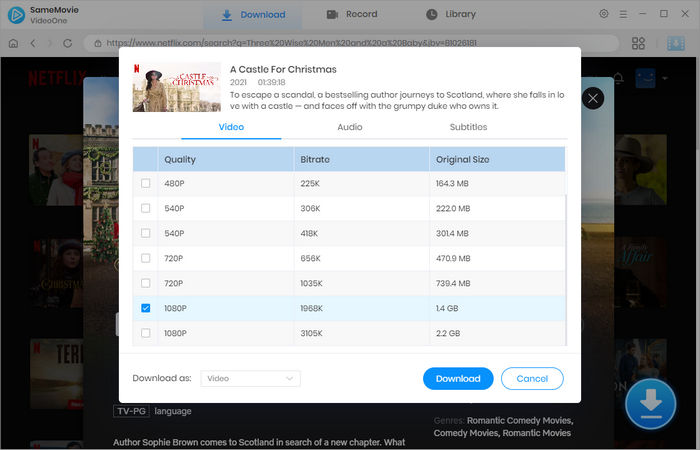
Task: Open the Download as Video dropdown
Action: coord(250,379)
